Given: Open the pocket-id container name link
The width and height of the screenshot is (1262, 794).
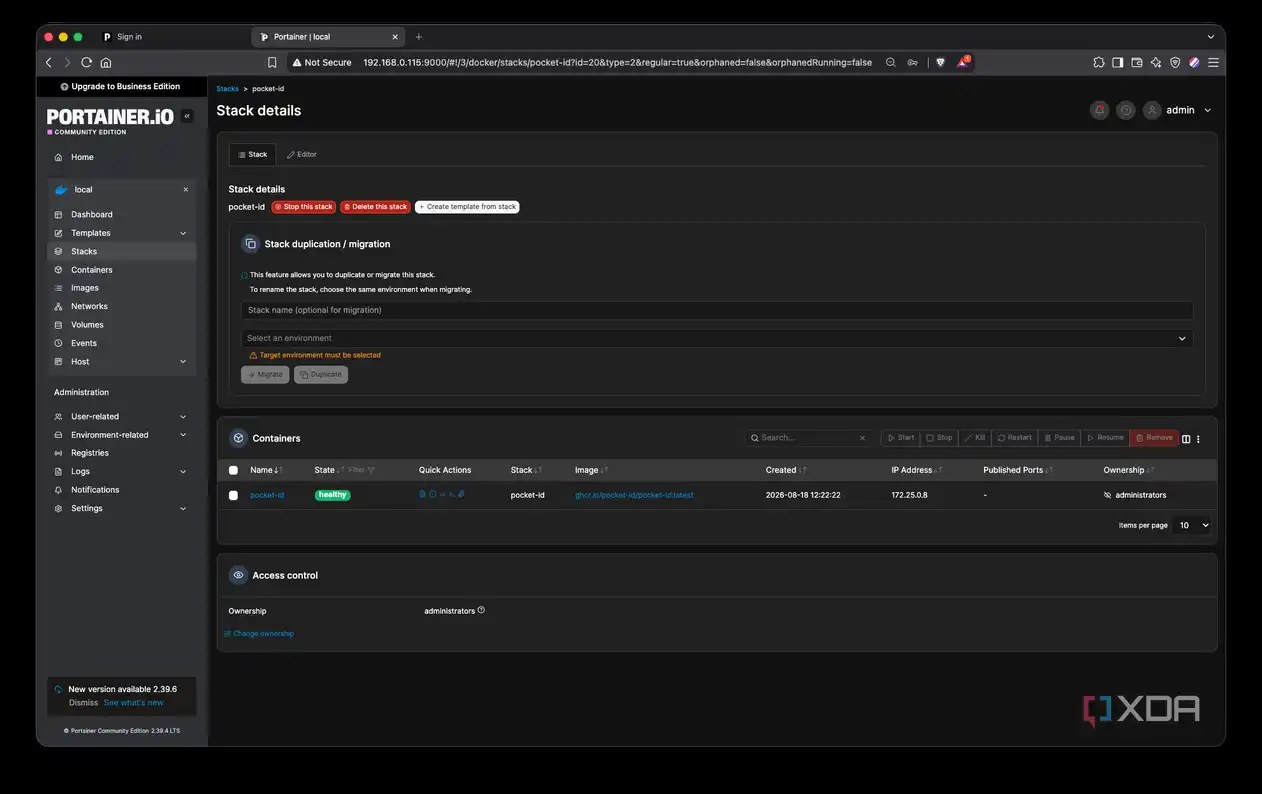Looking at the screenshot, I should [x=267, y=495].
